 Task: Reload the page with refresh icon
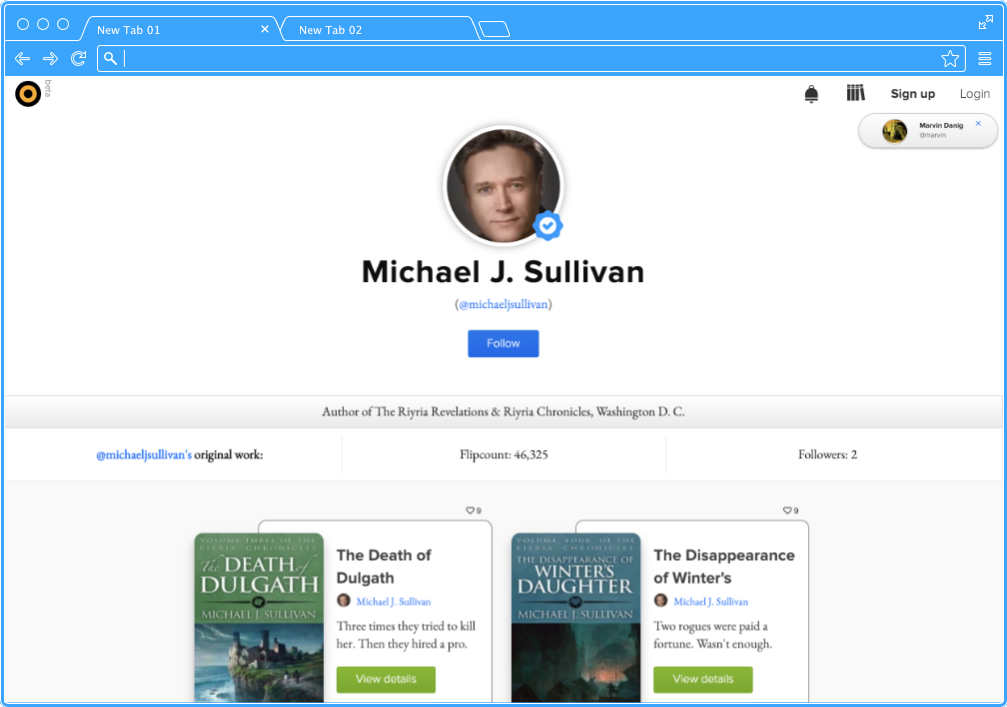click(x=78, y=59)
